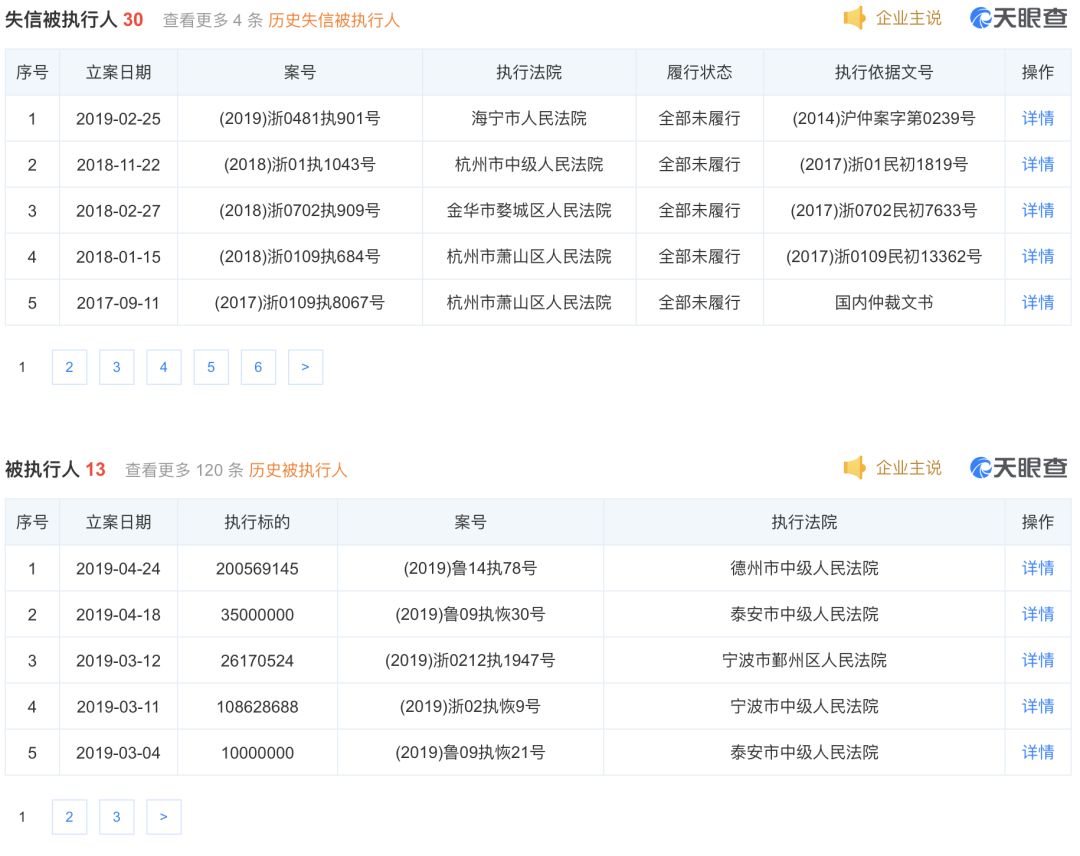Click document number (2017)浙0702民初7633号
The image size is (1080, 856).
(x=884, y=211)
